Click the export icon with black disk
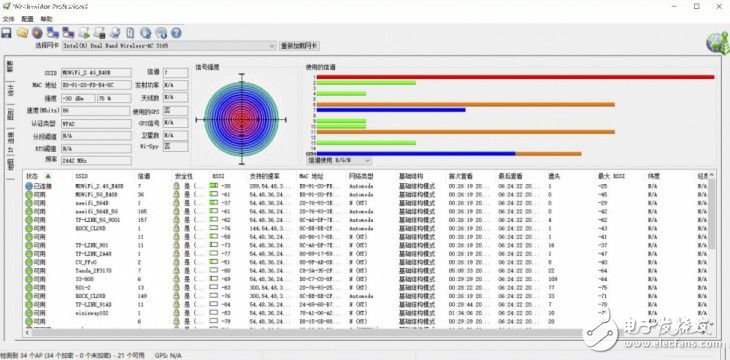 coord(99,33)
